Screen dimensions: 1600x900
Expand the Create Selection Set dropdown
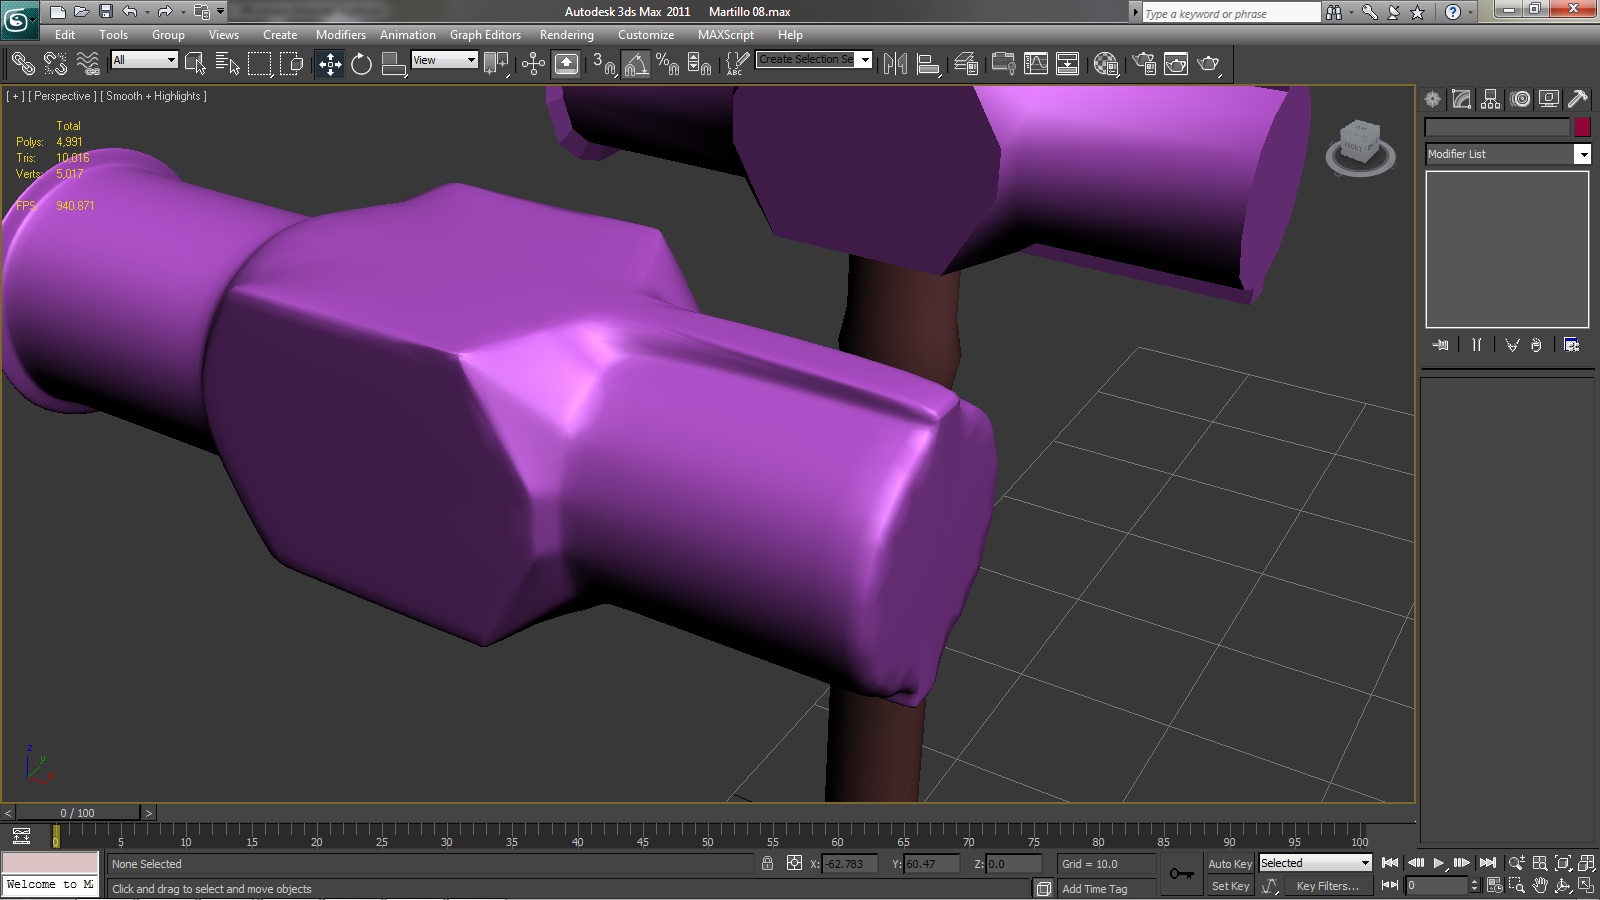(865, 60)
